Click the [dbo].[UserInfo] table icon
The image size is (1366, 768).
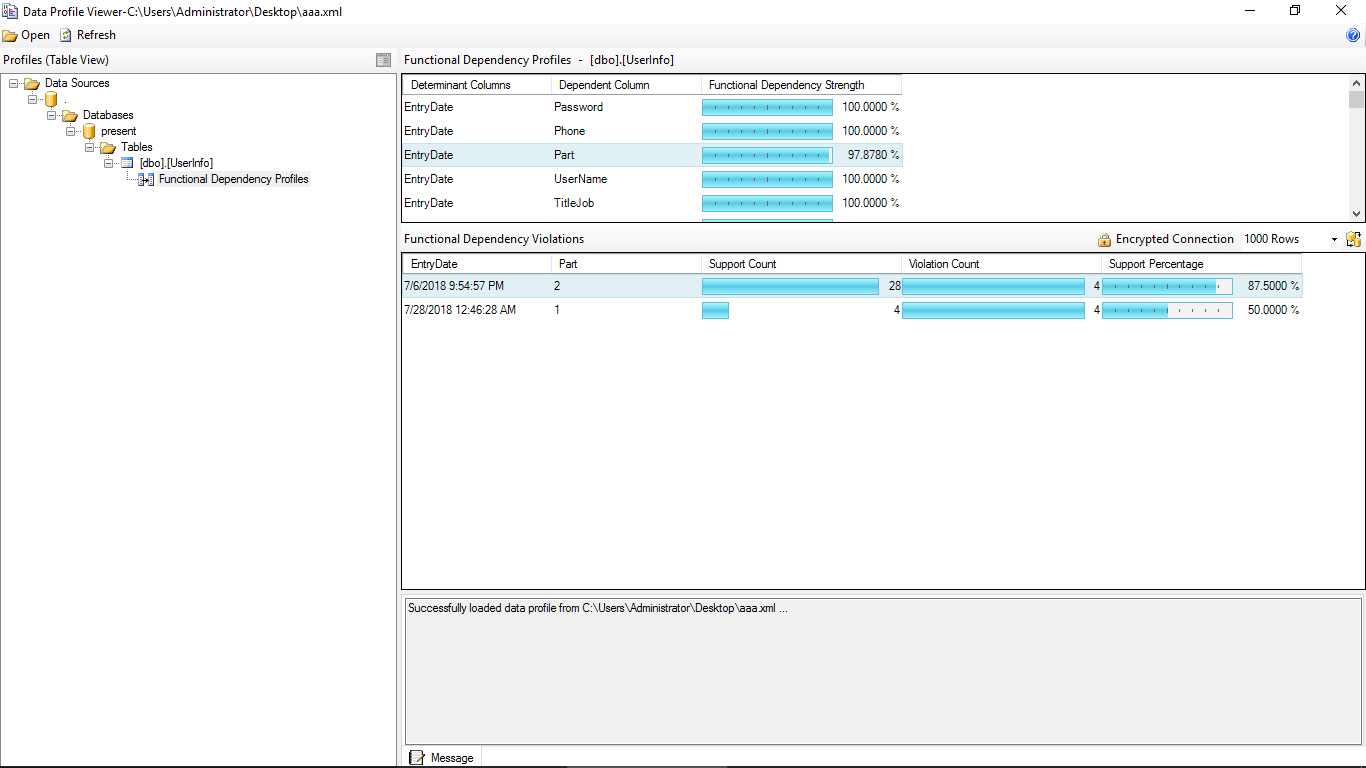click(x=127, y=163)
